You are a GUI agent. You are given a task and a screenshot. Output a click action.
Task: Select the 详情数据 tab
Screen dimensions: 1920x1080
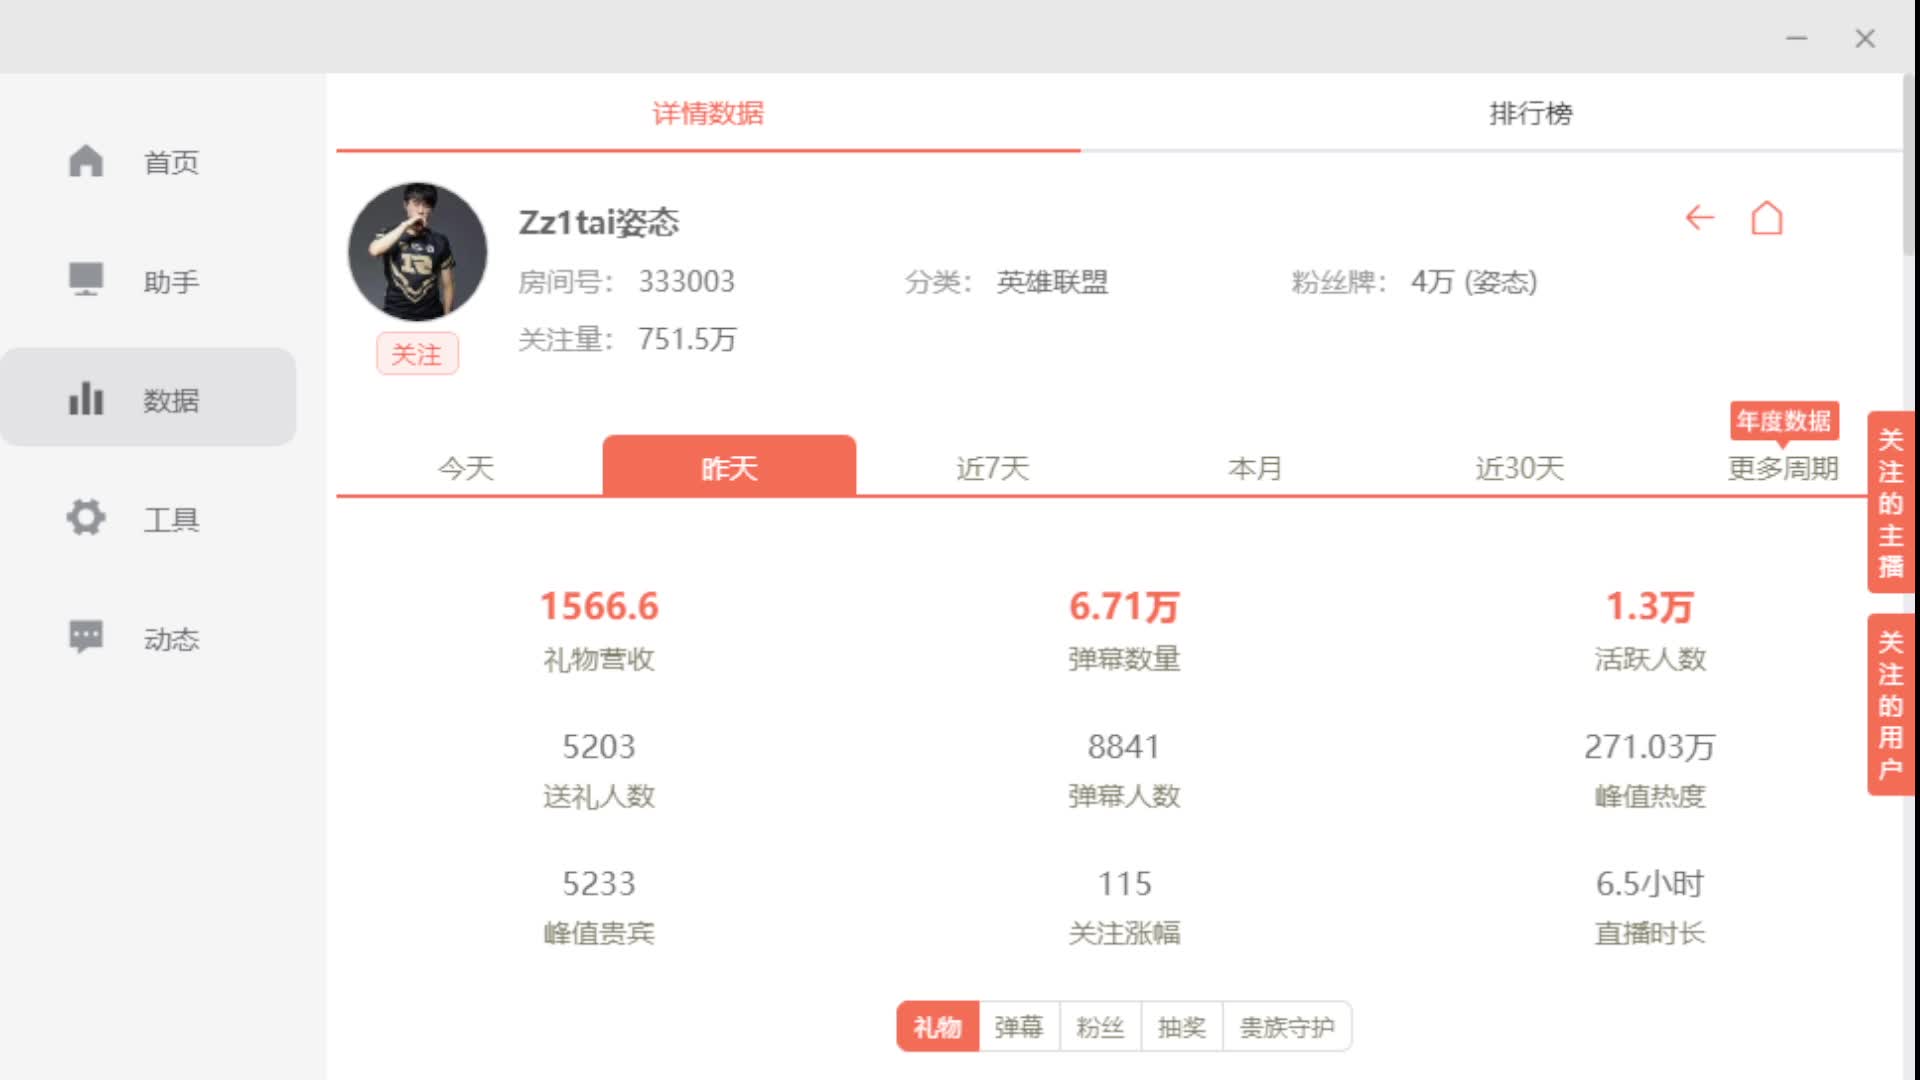(x=708, y=113)
